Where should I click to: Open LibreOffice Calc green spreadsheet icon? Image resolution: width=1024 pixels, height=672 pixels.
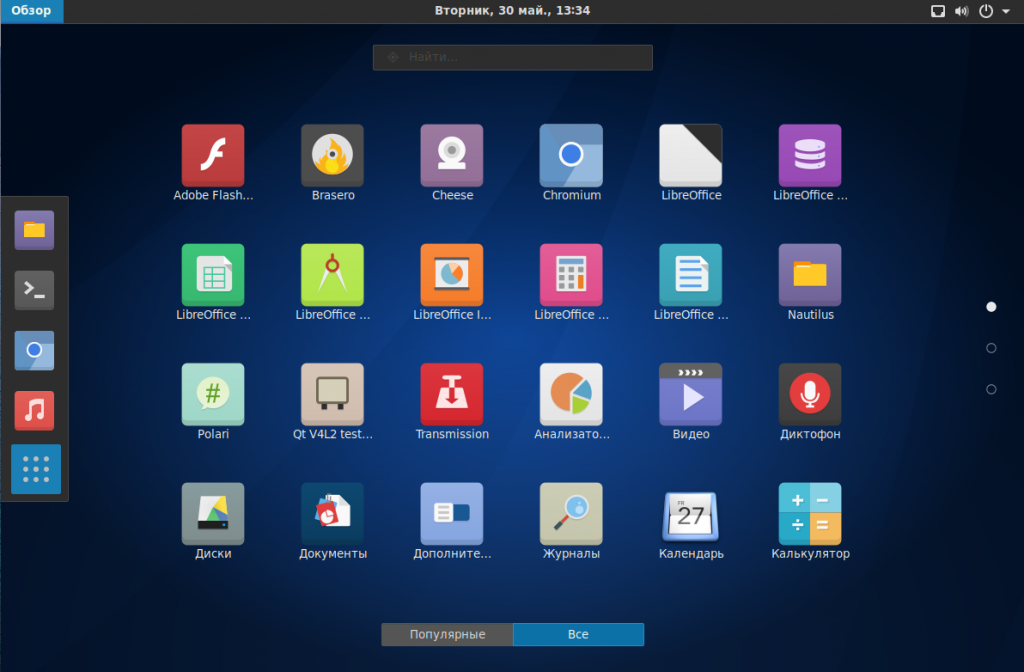click(x=213, y=275)
